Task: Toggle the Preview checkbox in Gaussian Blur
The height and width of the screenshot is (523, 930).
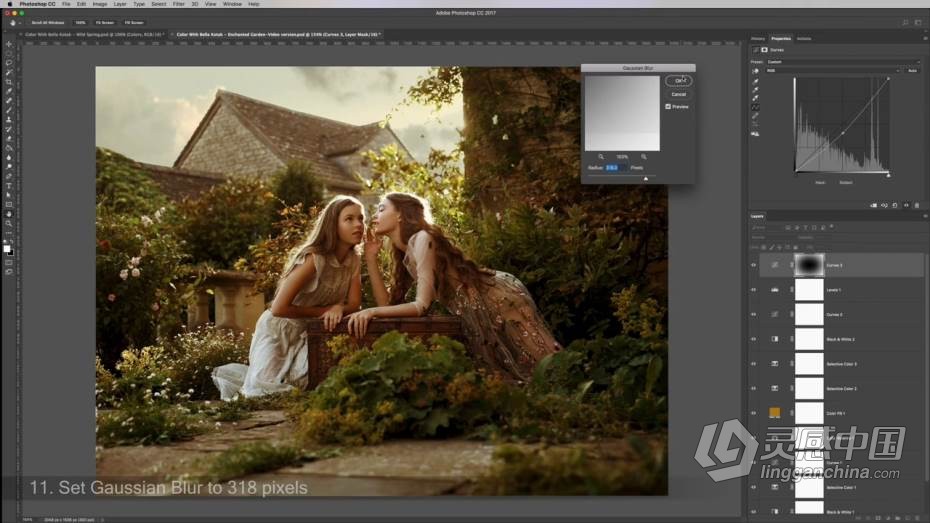Action: 668,107
